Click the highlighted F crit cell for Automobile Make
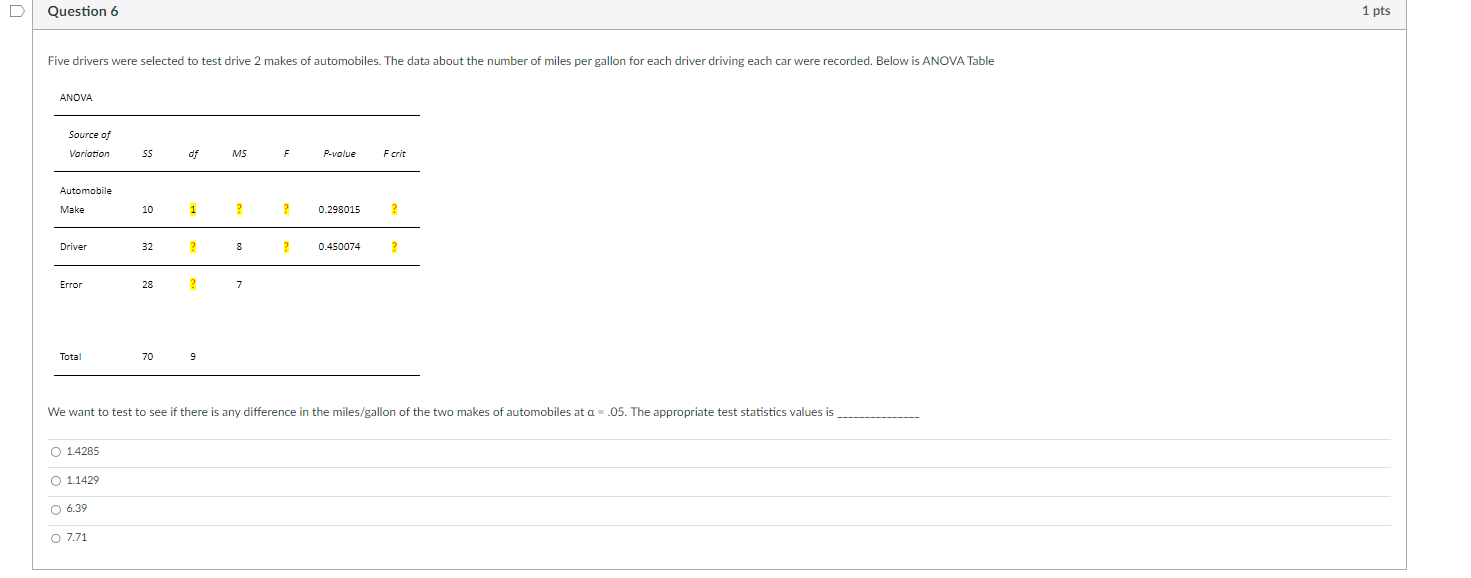Viewport: 1471px width, 578px height. [x=394, y=209]
